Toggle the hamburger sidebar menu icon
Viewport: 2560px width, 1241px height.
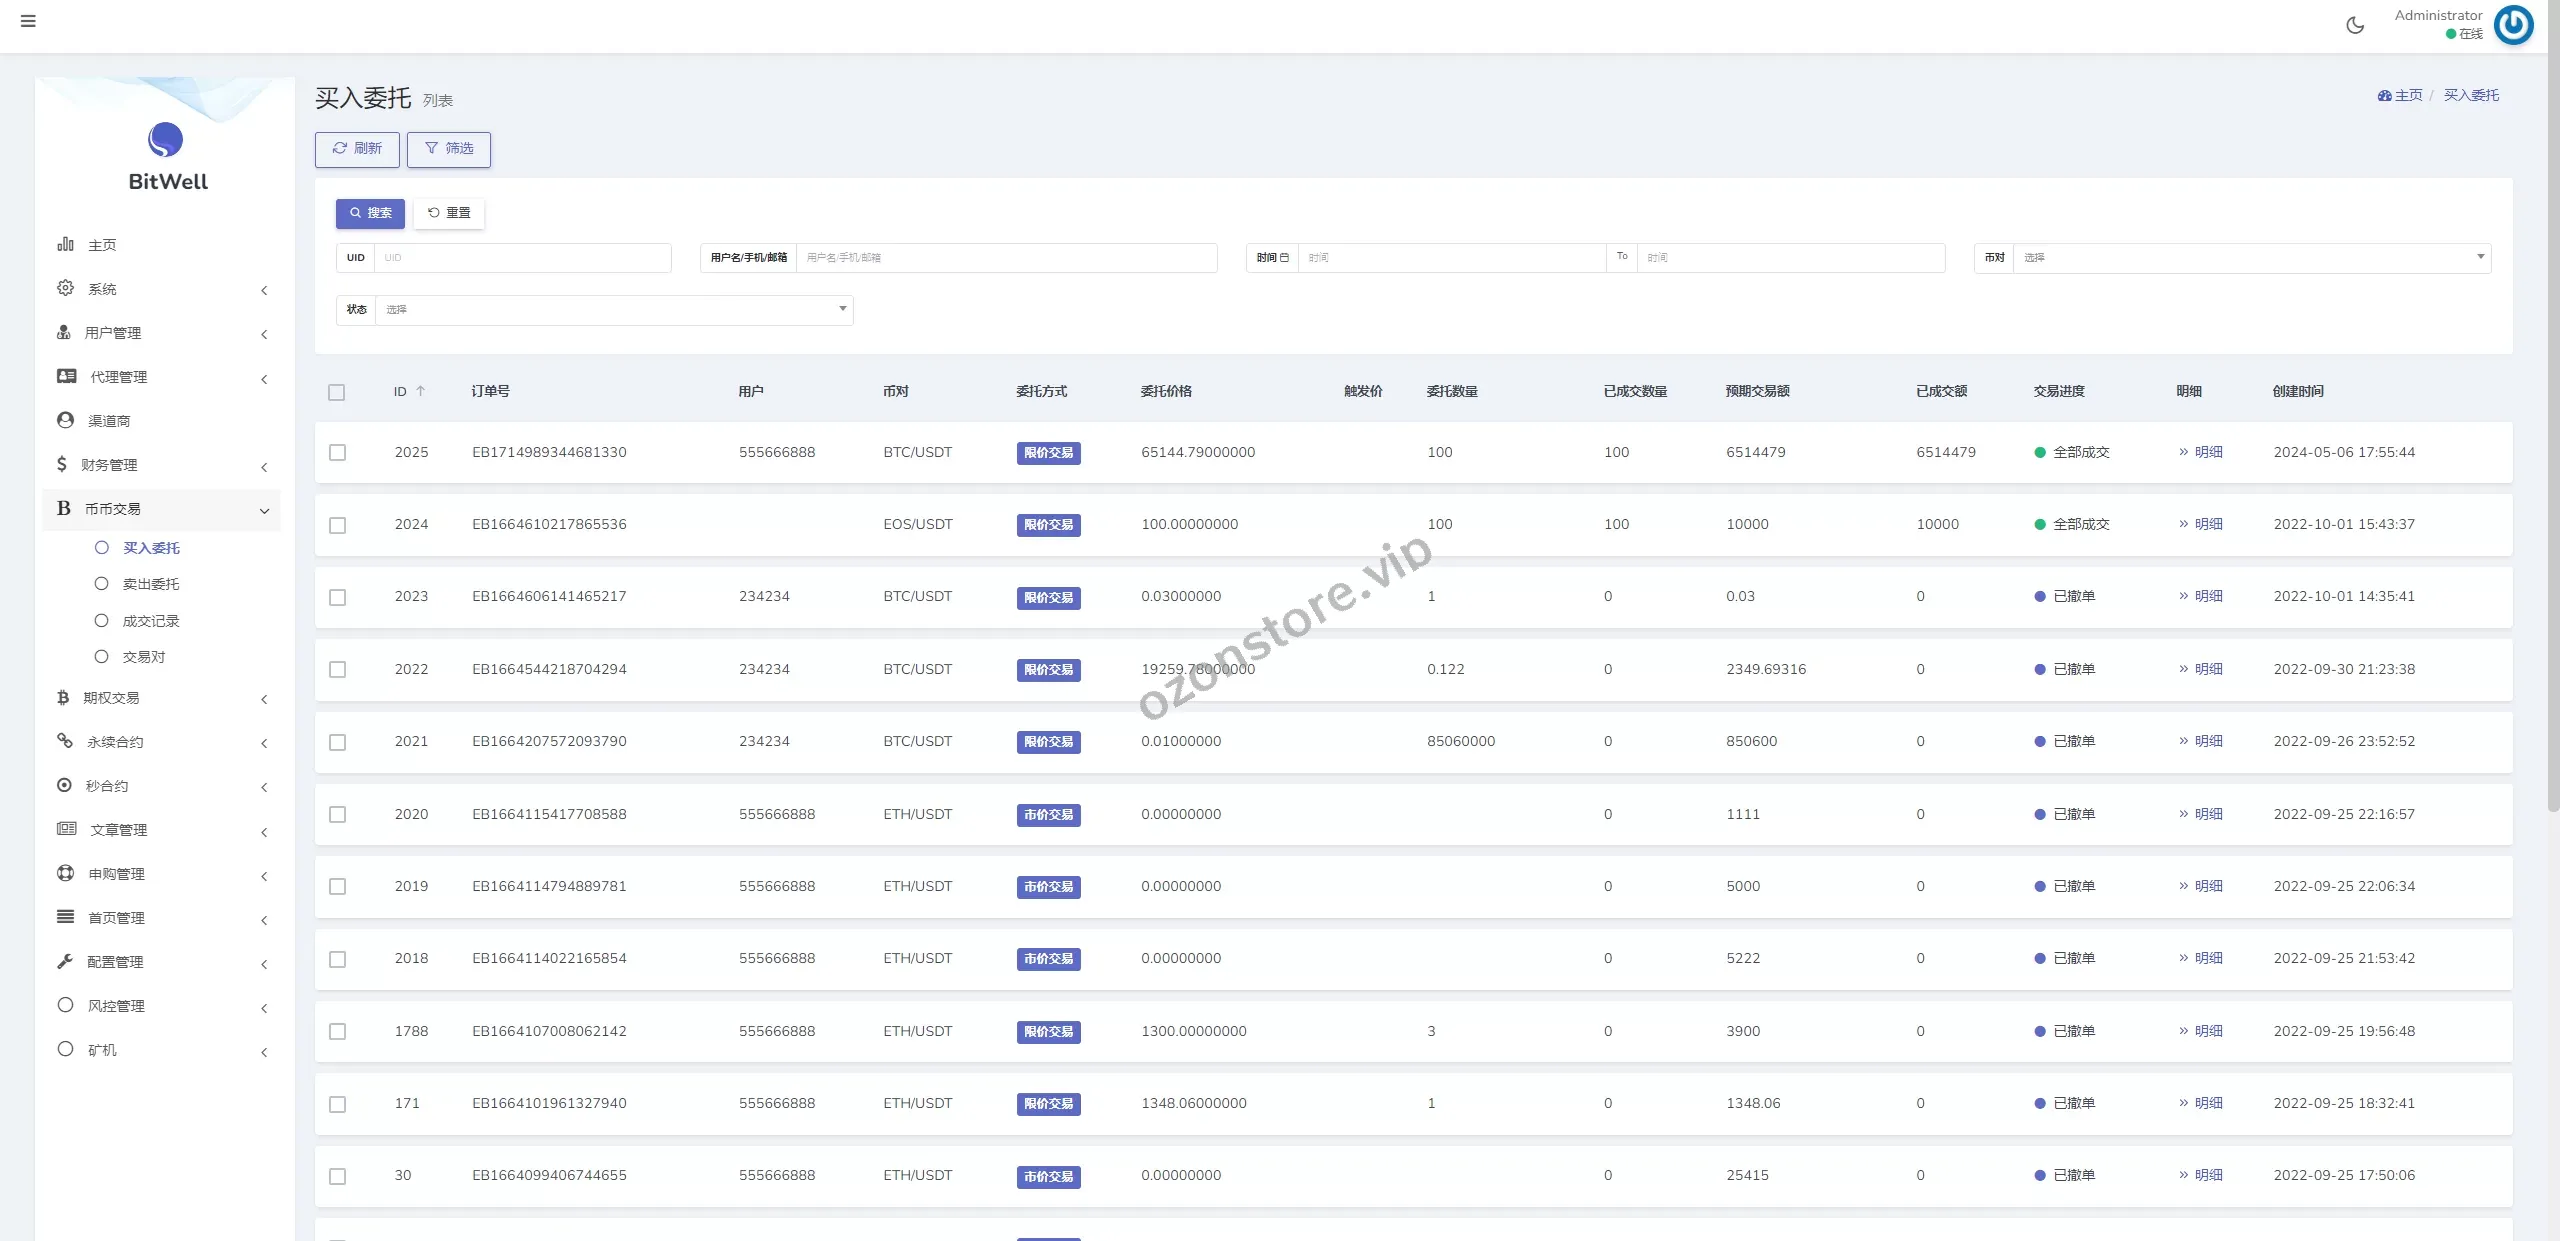coord(28,21)
